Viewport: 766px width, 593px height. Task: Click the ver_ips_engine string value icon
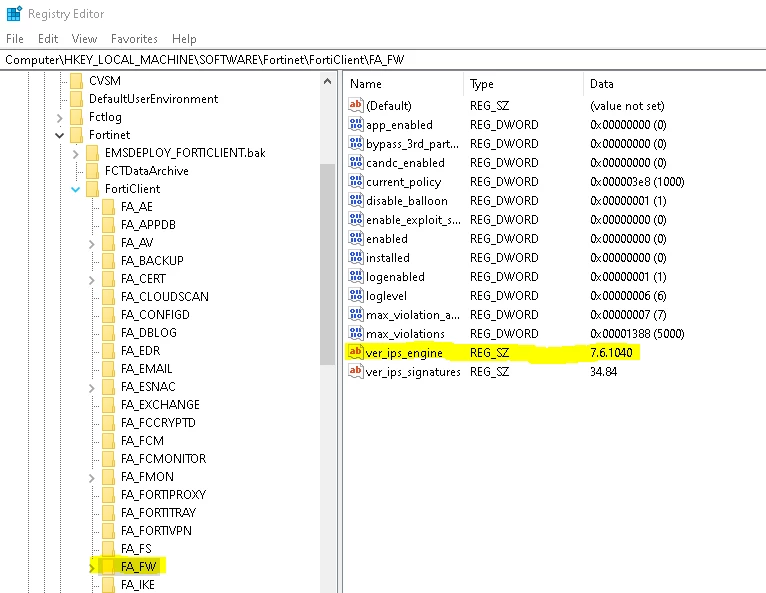pyautogui.click(x=356, y=352)
